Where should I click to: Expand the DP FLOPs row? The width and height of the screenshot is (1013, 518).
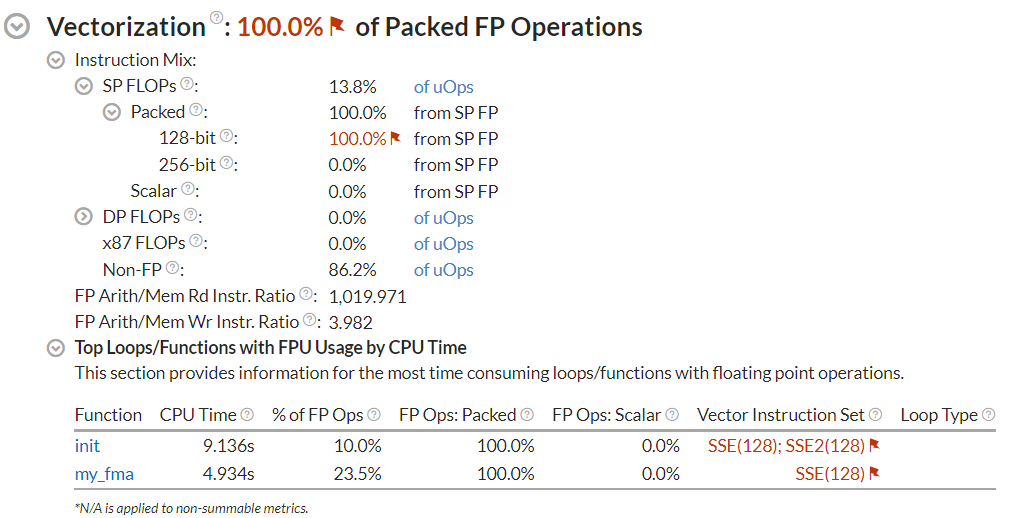(x=84, y=217)
